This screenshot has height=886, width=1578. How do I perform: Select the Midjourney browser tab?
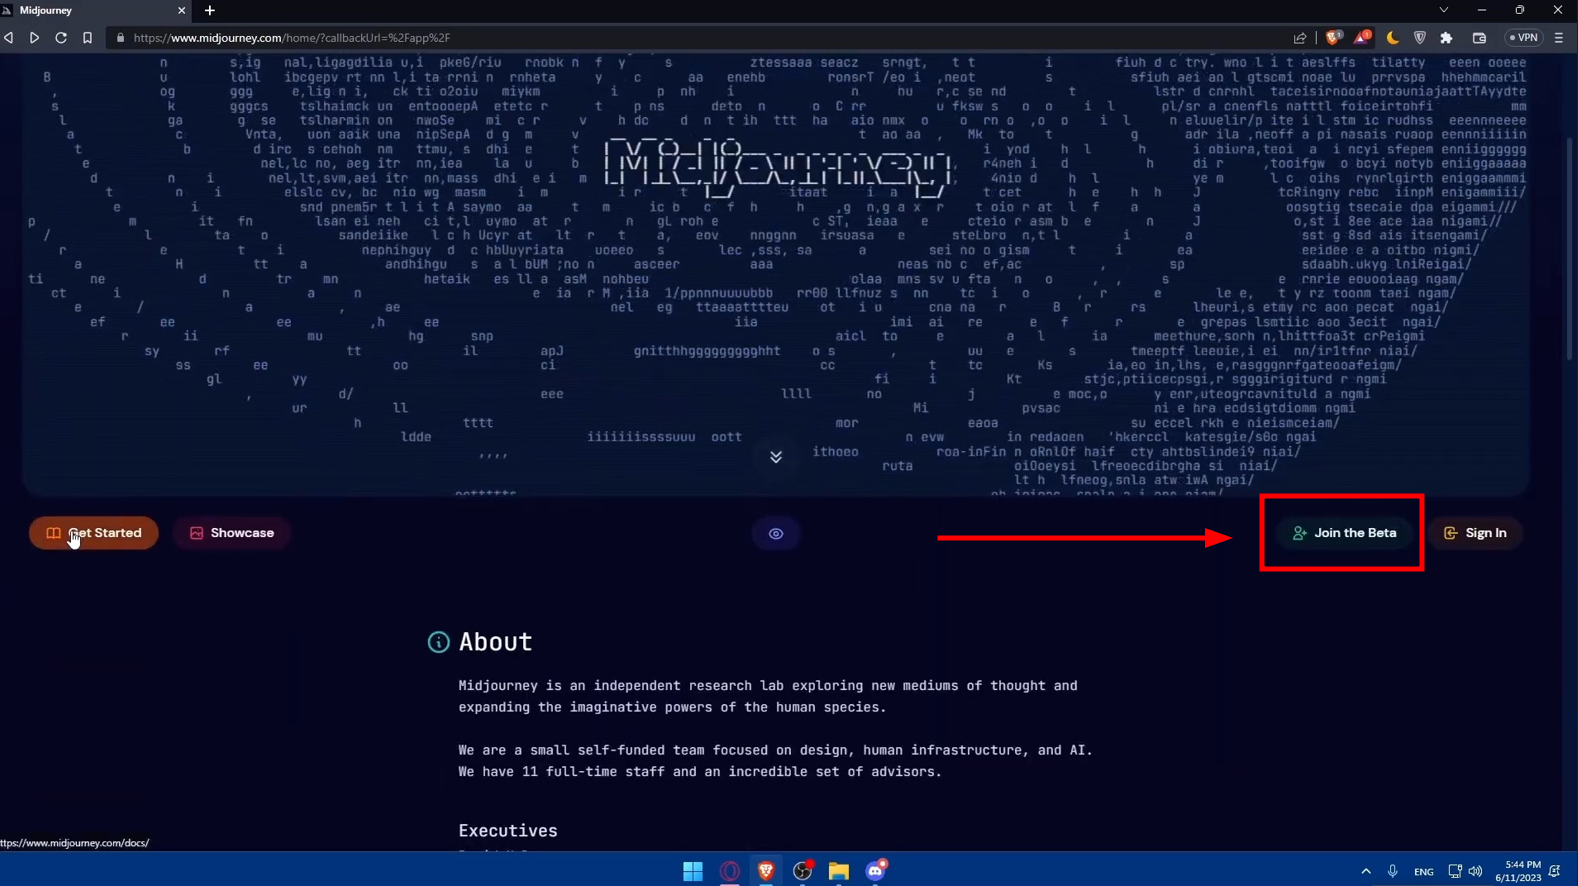pyautogui.click(x=95, y=10)
